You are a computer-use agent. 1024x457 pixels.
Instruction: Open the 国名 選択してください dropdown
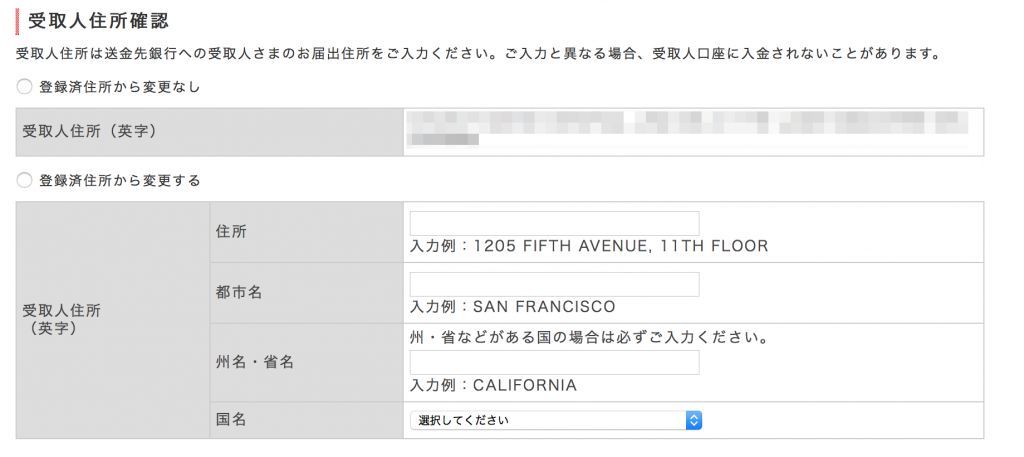556,420
